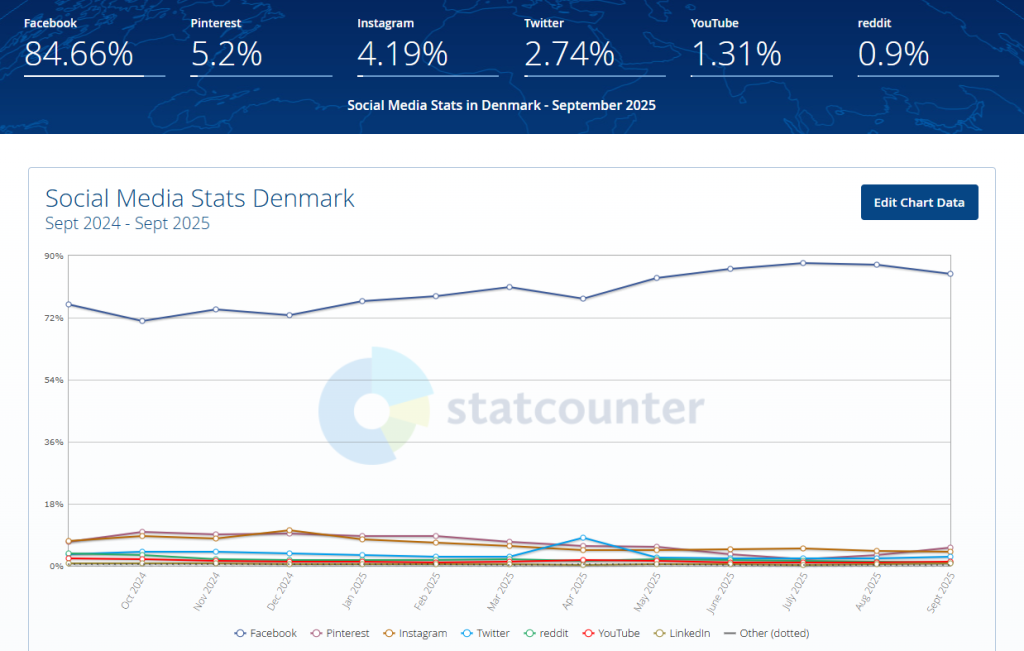
Task: Click the Social Media Stats Denmark chart title
Action: point(200,198)
